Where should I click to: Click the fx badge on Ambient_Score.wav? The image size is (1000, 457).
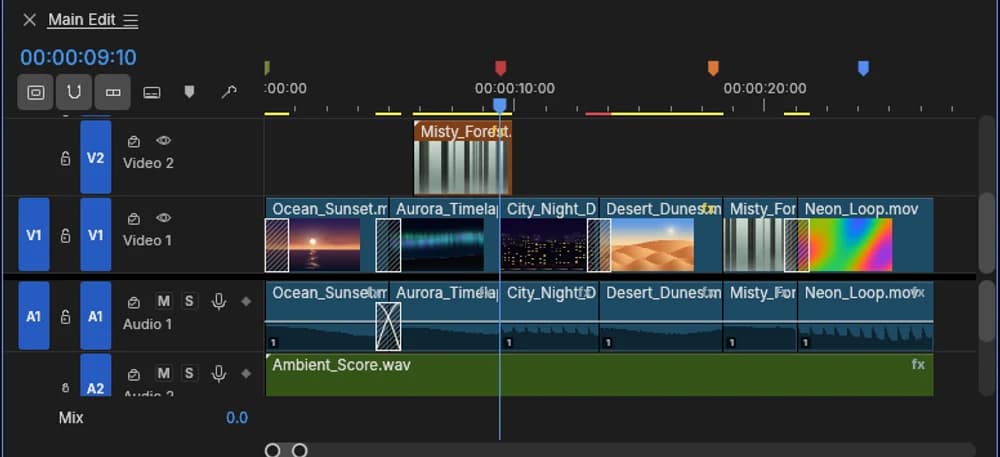click(x=918, y=365)
